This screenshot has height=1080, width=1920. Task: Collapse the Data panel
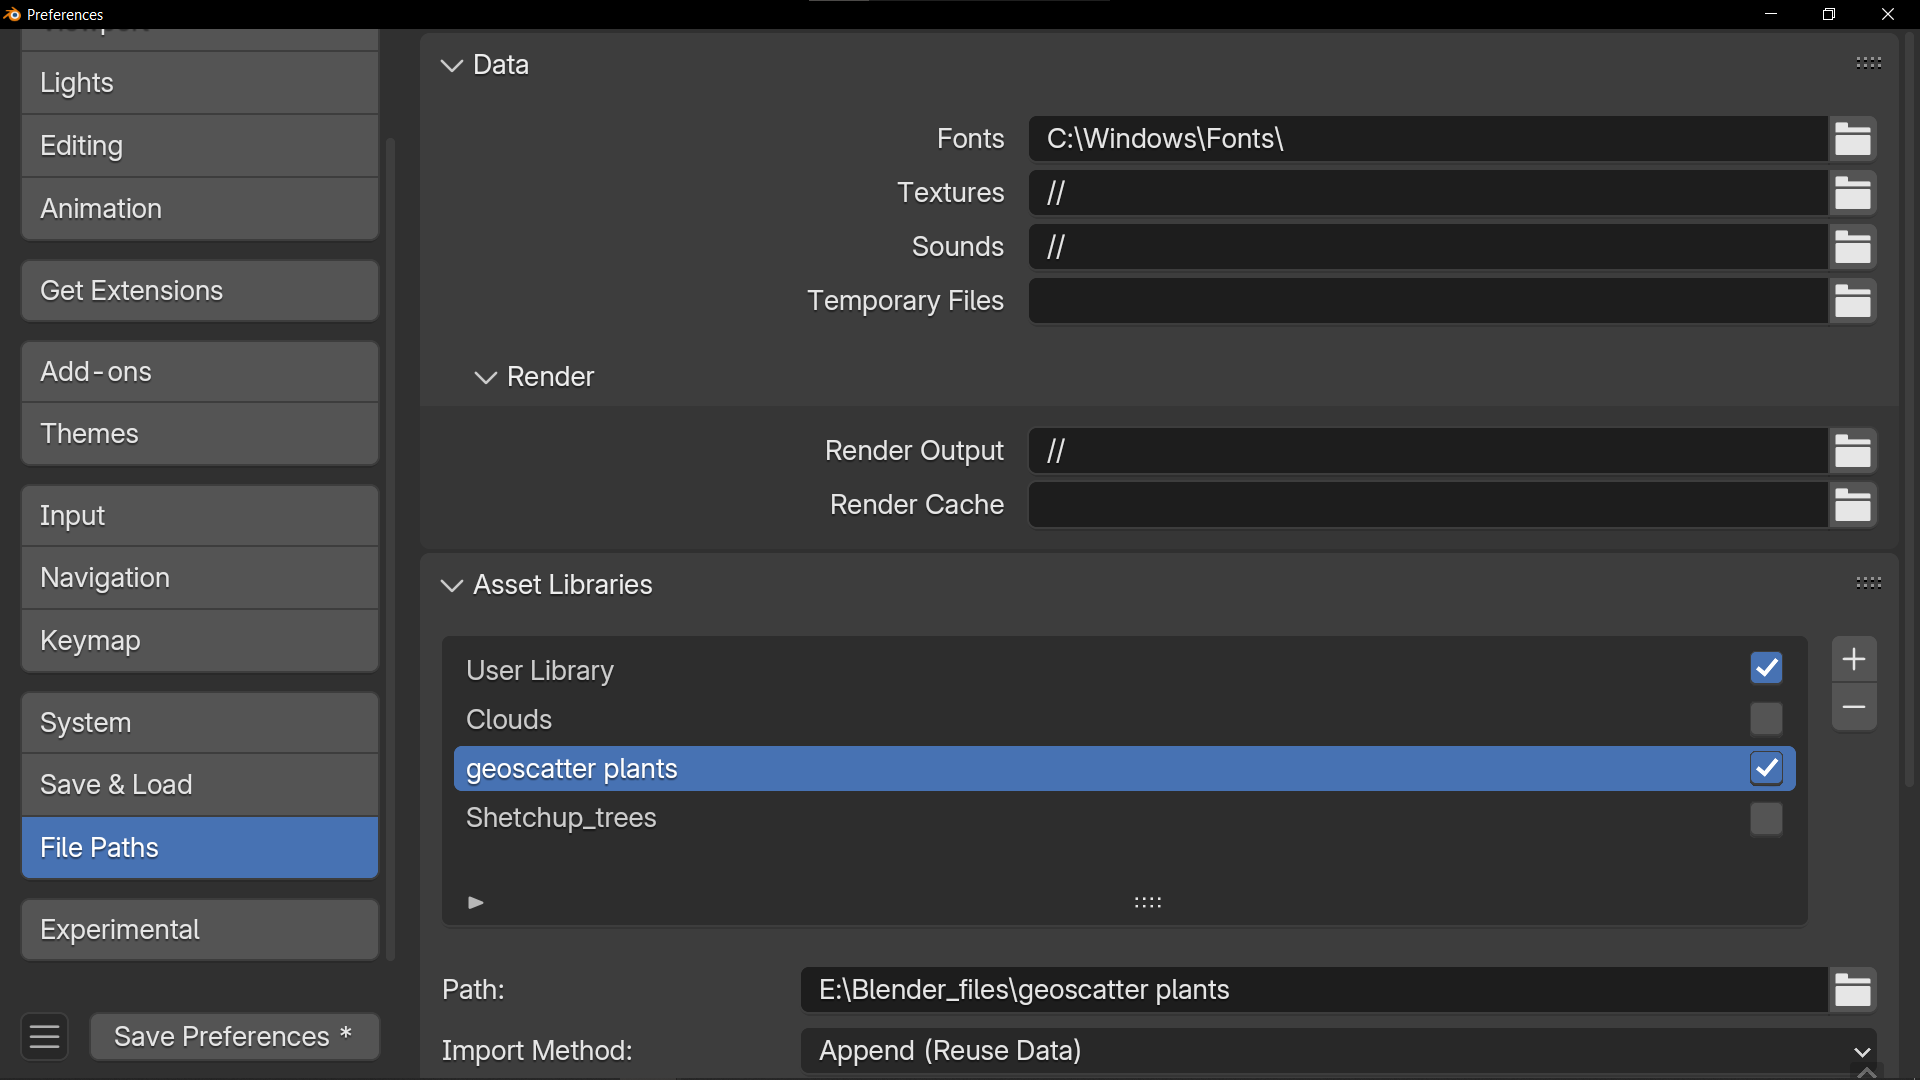[452, 65]
